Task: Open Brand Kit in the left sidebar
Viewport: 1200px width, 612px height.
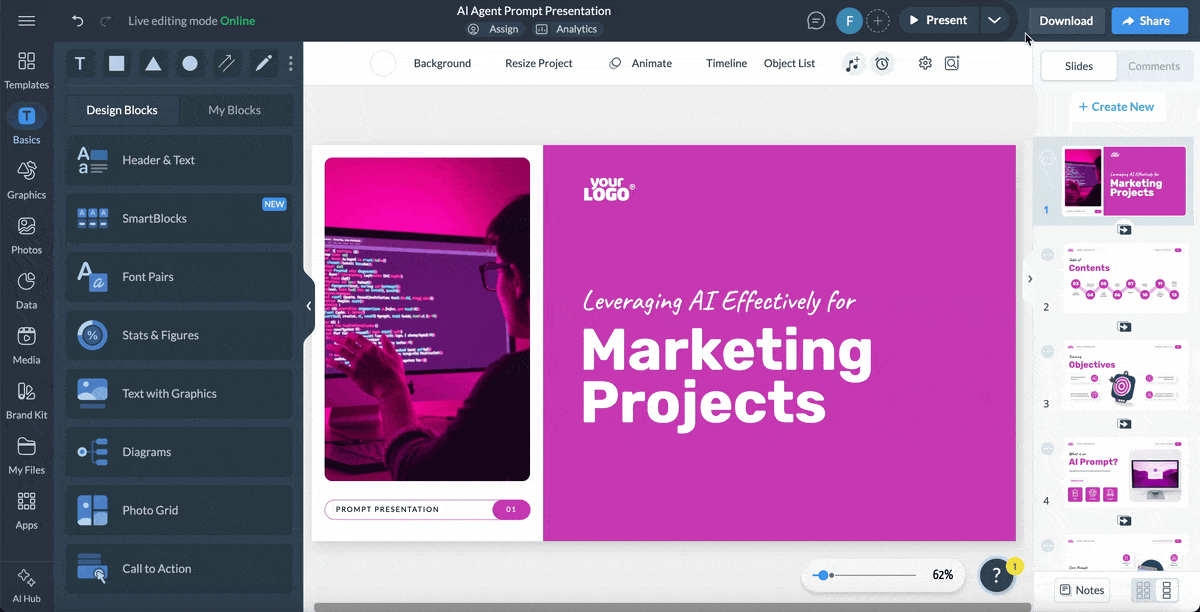Action: point(27,401)
